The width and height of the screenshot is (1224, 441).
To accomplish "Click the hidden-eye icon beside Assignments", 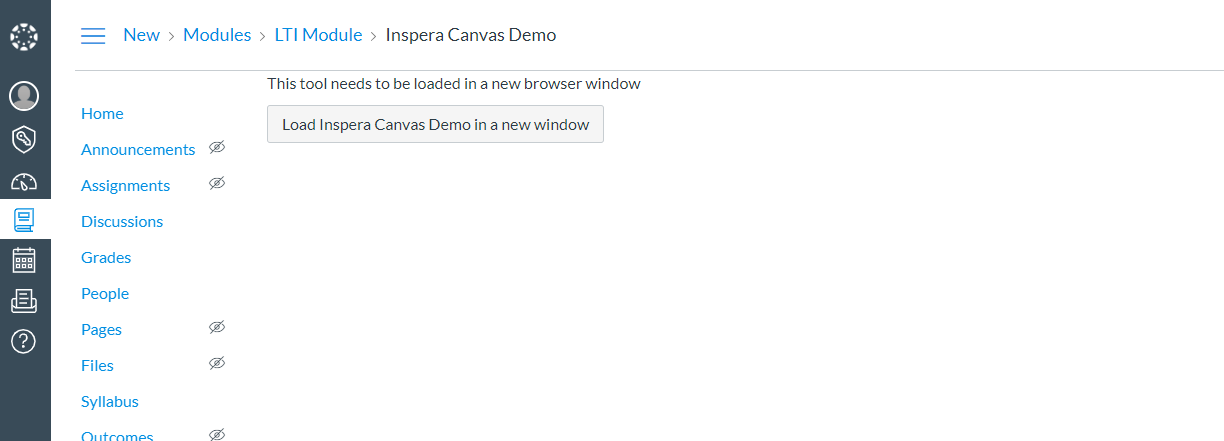I will [x=217, y=184].
